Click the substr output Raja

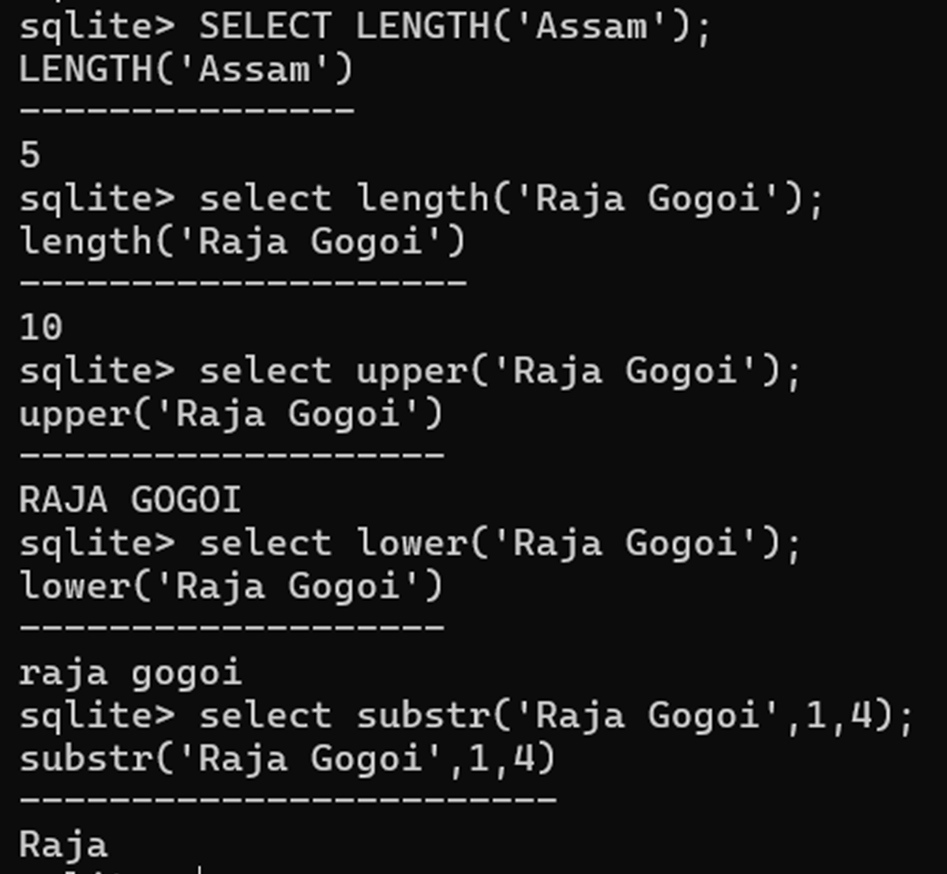[63, 845]
